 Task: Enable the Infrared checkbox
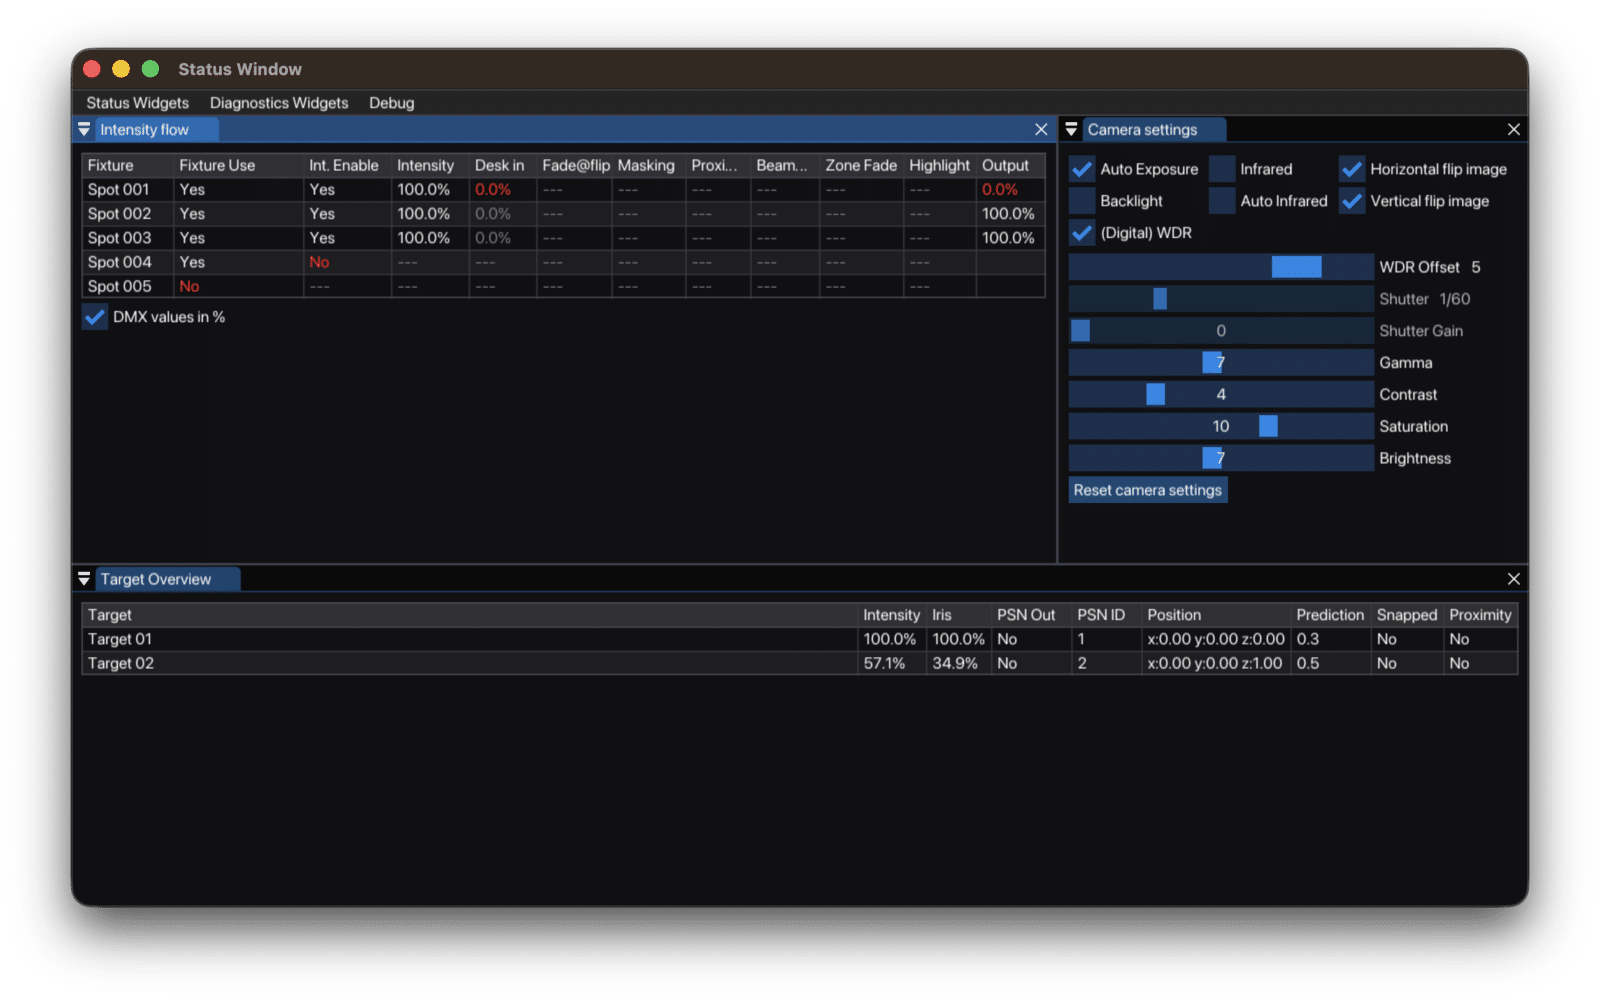[x=1222, y=169]
